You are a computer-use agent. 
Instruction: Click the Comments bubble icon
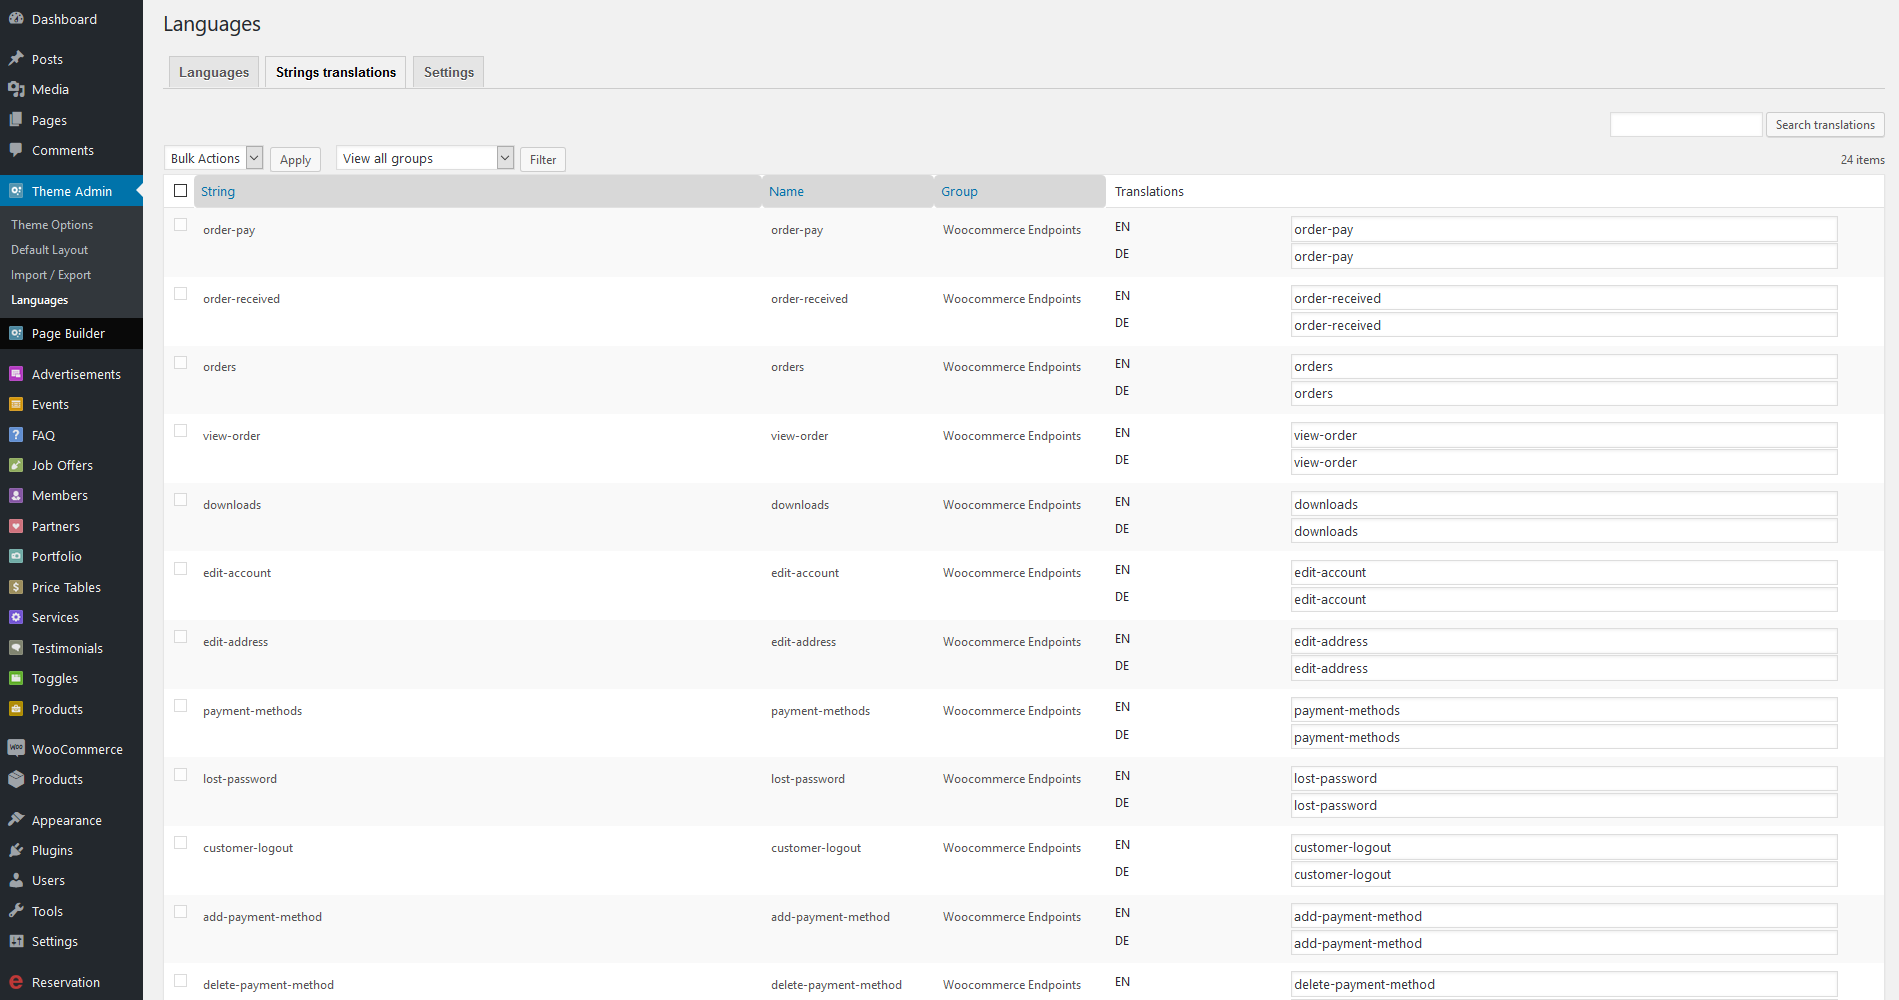[16, 150]
